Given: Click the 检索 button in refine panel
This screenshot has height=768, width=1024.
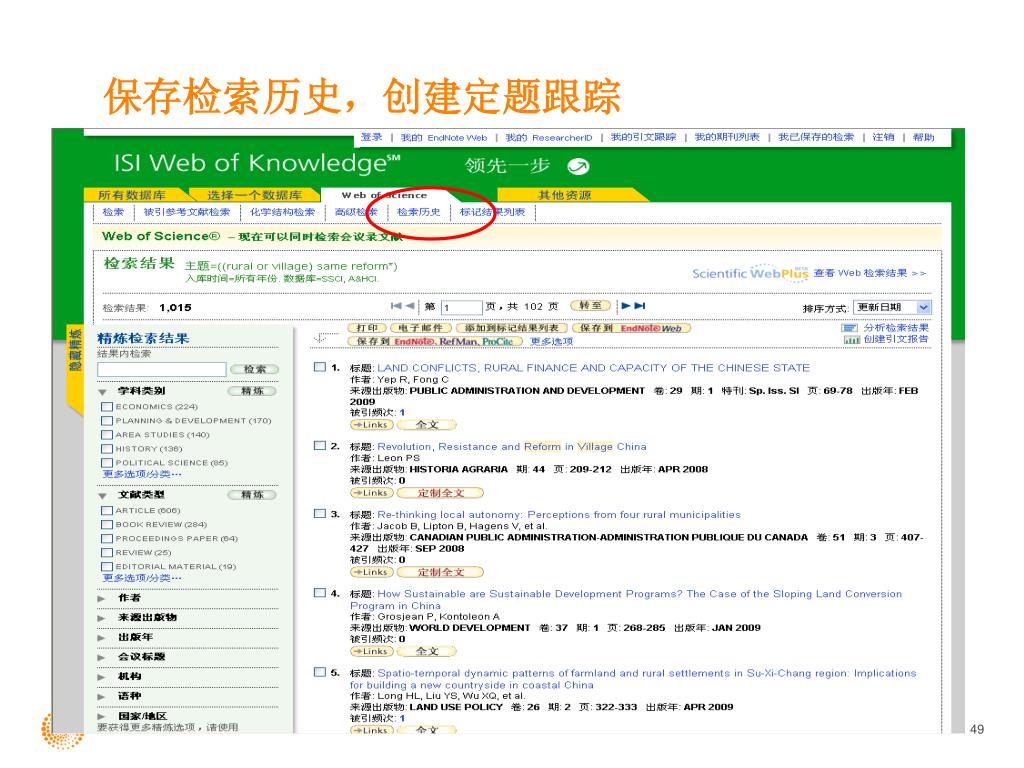Looking at the screenshot, I should point(255,369).
